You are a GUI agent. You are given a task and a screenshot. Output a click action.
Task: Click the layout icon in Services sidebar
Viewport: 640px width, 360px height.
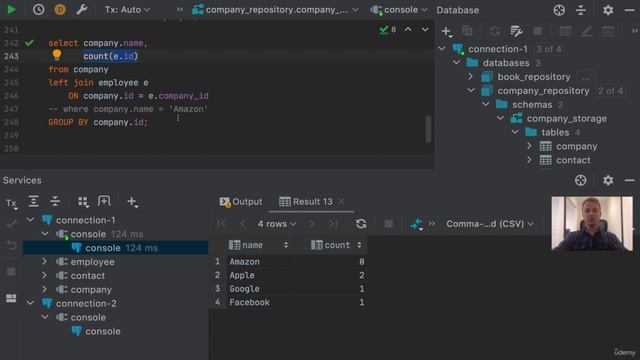pyautogui.click(x=11, y=298)
